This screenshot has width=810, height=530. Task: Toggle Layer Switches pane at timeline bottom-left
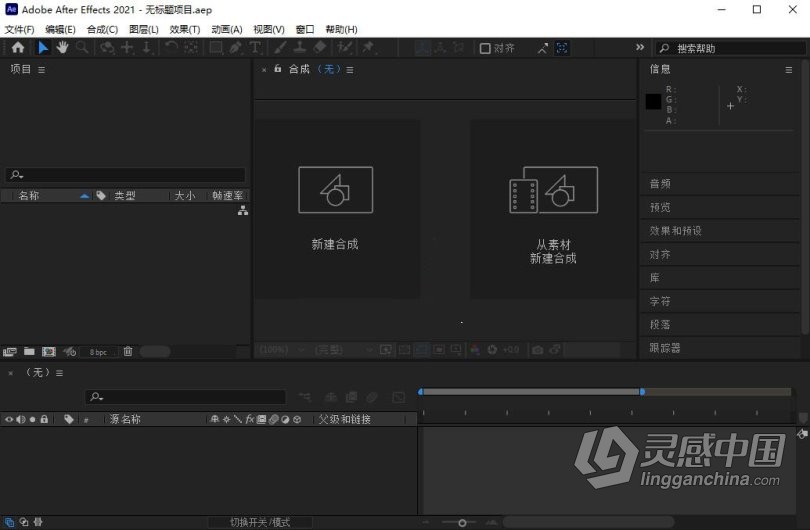(9, 522)
